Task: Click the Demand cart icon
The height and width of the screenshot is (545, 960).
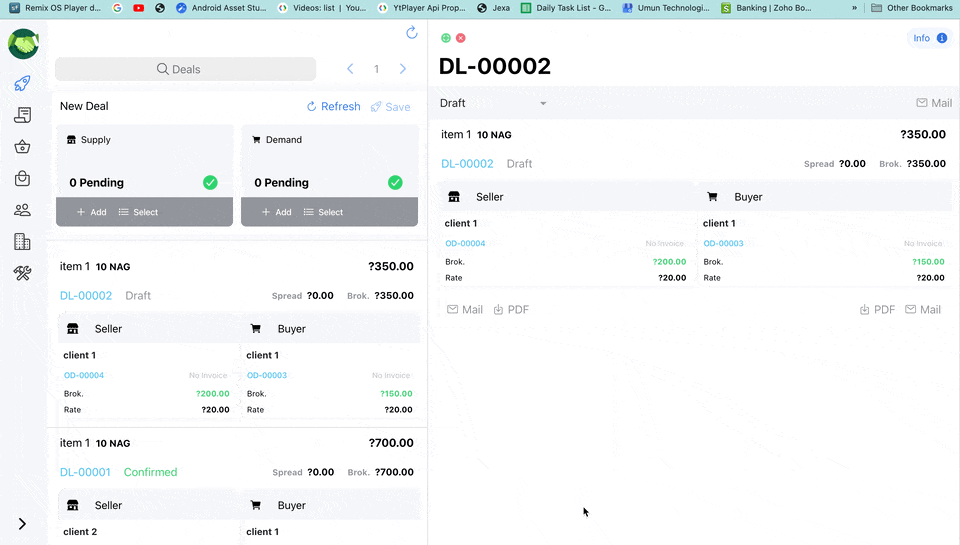Action: pos(257,140)
